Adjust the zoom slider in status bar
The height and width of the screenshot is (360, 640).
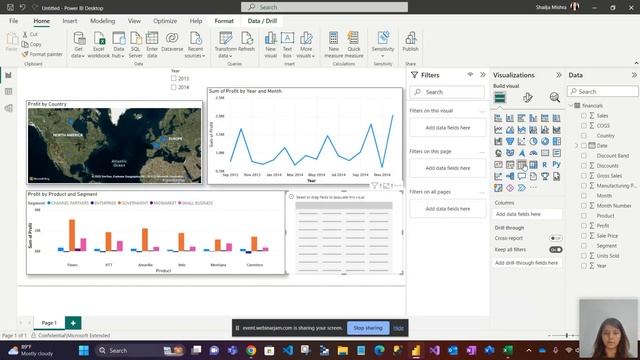tap(567, 336)
